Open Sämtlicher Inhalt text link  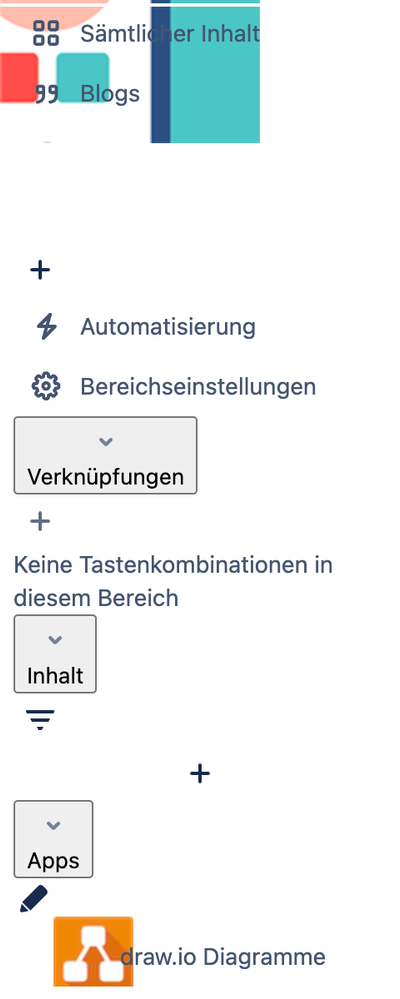169,33
